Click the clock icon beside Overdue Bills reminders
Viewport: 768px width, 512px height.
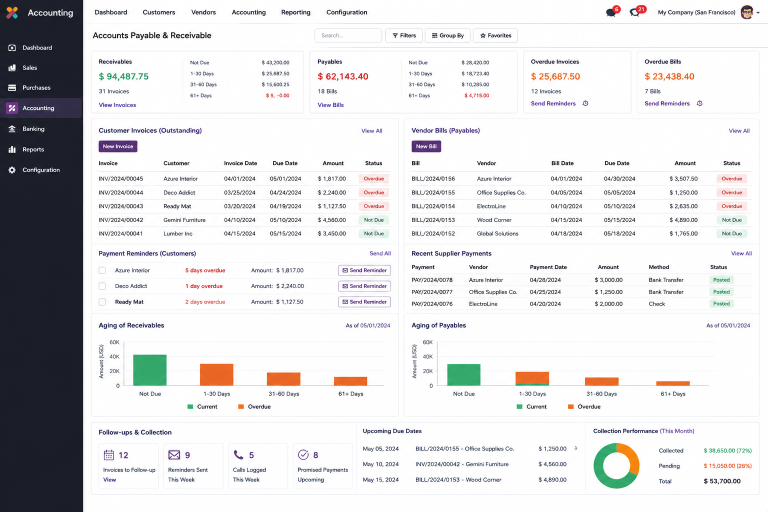pyautogui.click(x=699, y=103)
